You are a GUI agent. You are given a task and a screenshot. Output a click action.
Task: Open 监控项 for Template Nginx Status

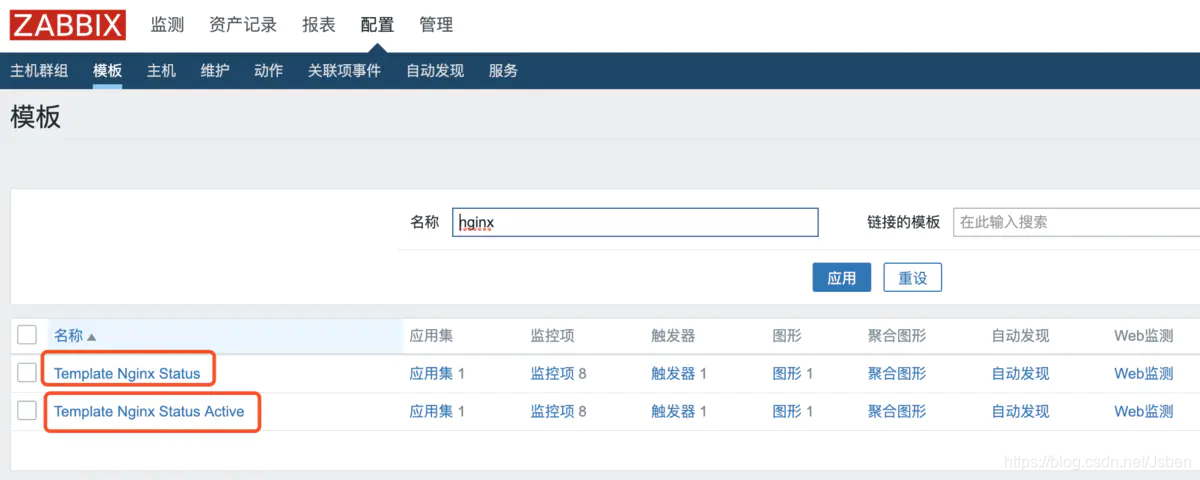click(x=552, y=374)
